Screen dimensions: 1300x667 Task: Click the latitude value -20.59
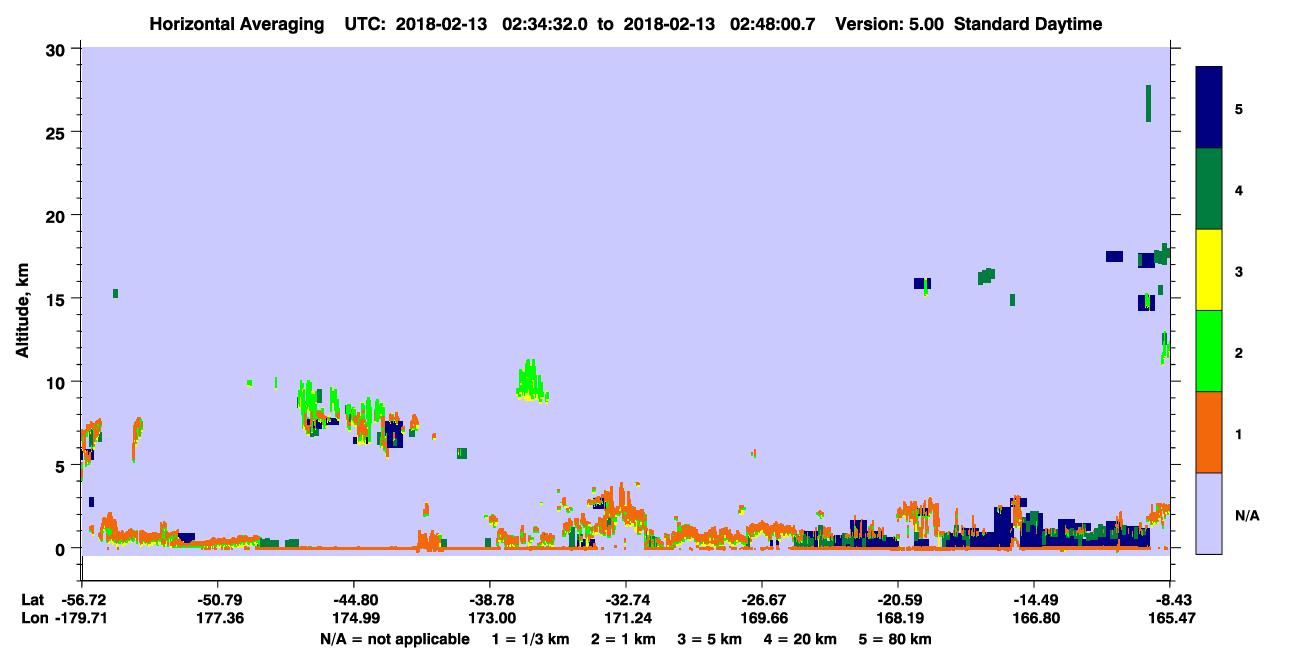click(x=897, y=600)
